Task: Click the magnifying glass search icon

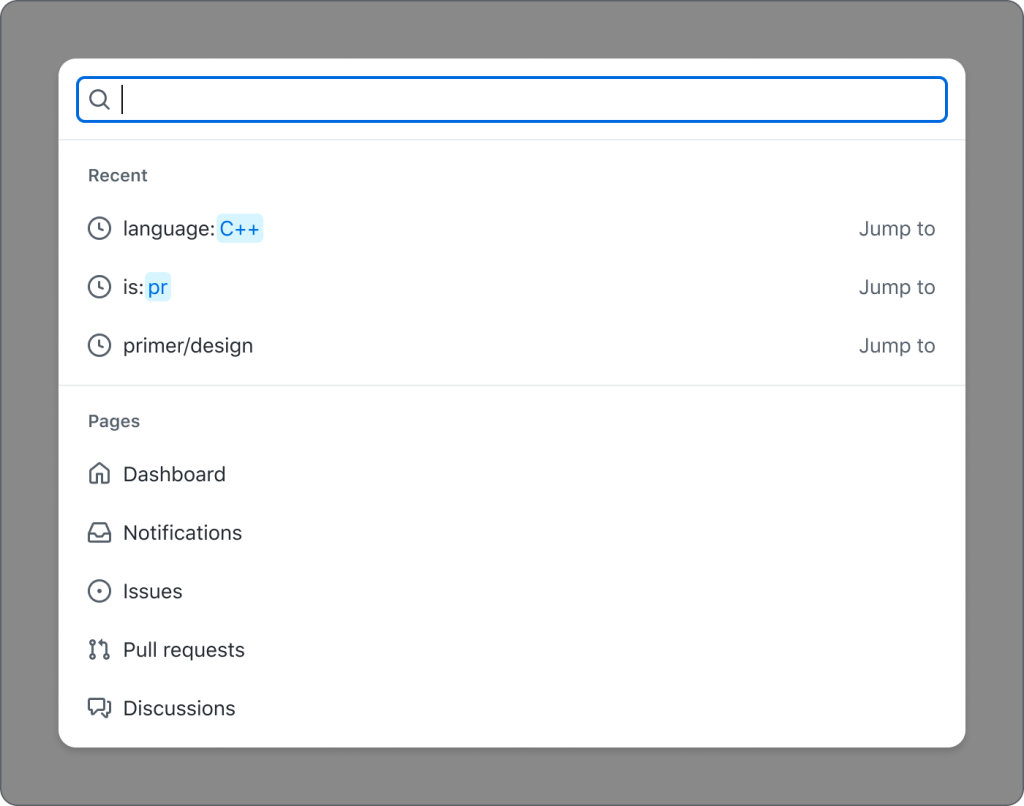Action: [99, 100]
